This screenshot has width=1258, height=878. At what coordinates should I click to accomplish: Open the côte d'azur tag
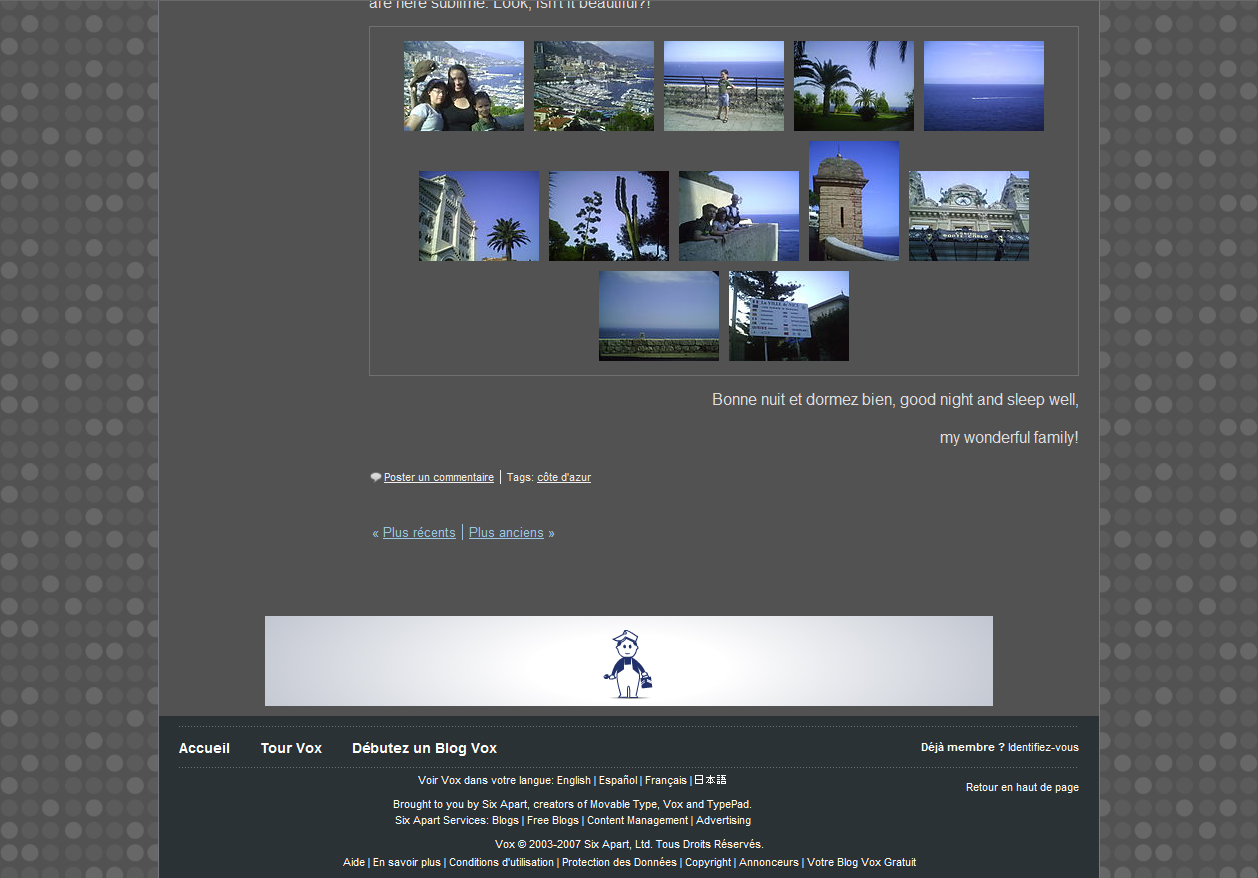click(x=564, y=478)
